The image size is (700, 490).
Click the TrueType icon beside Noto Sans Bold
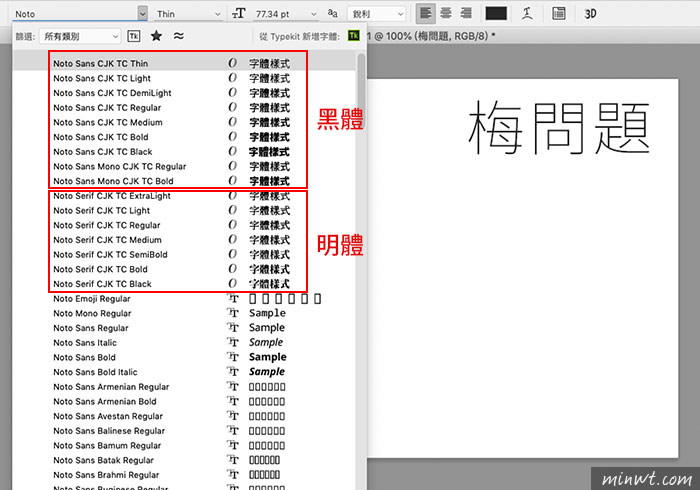[x=233, y=357]
